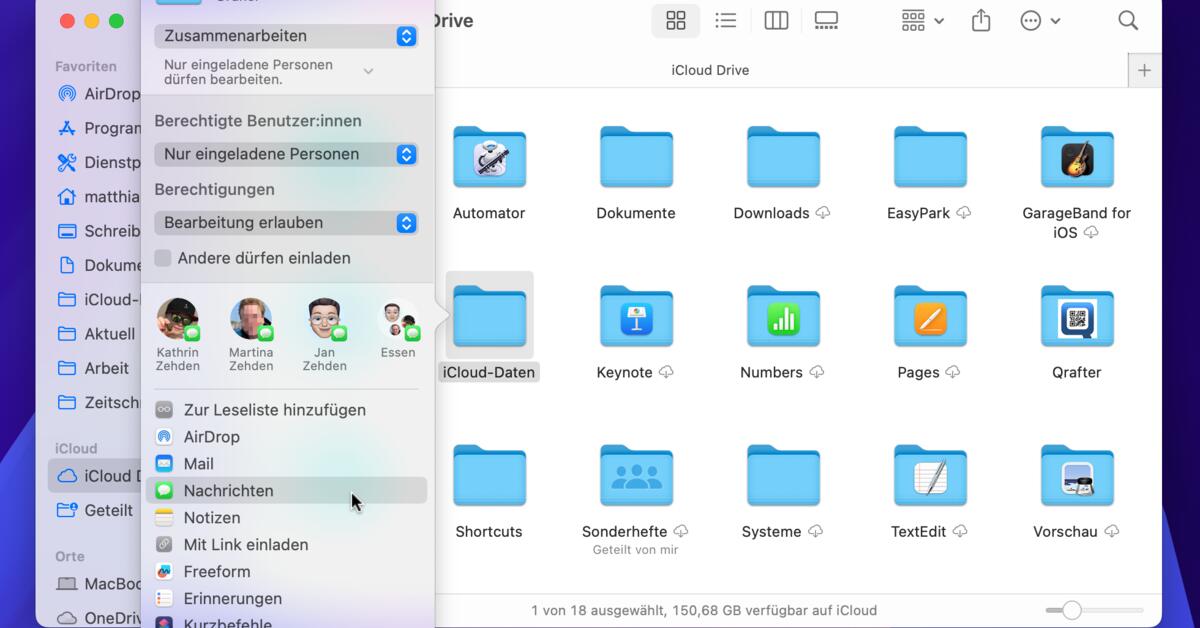The image size is (1200, 628).
Task: Open the gallery view icon
Action: click(x=826, y=20)
